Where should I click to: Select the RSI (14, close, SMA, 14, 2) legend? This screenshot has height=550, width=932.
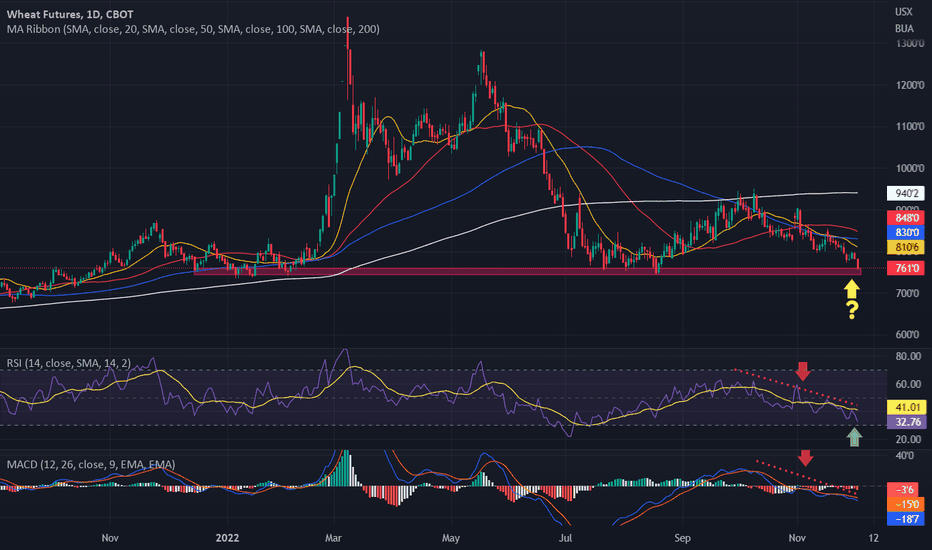point(69,363)
